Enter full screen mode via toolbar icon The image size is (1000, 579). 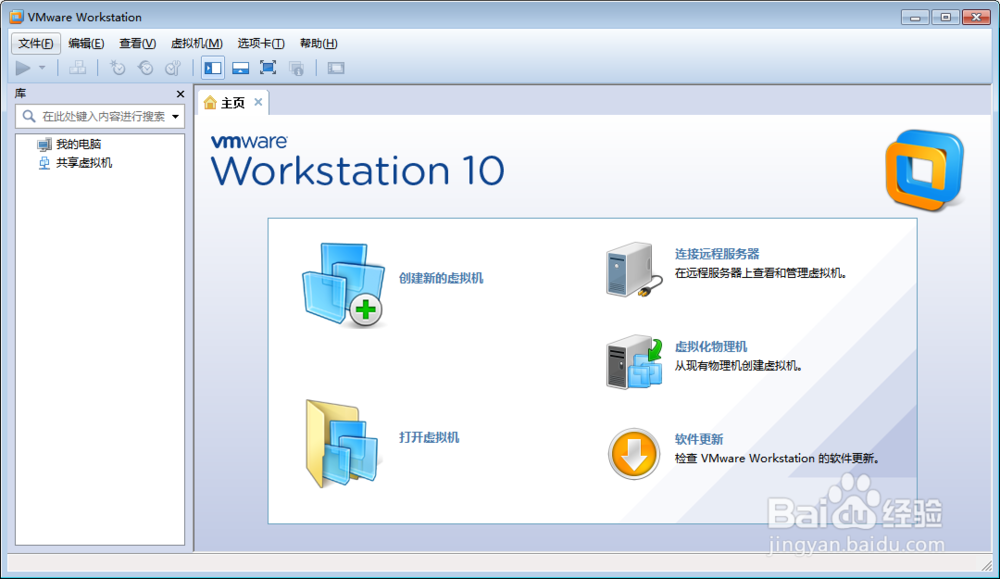[268, 68]
